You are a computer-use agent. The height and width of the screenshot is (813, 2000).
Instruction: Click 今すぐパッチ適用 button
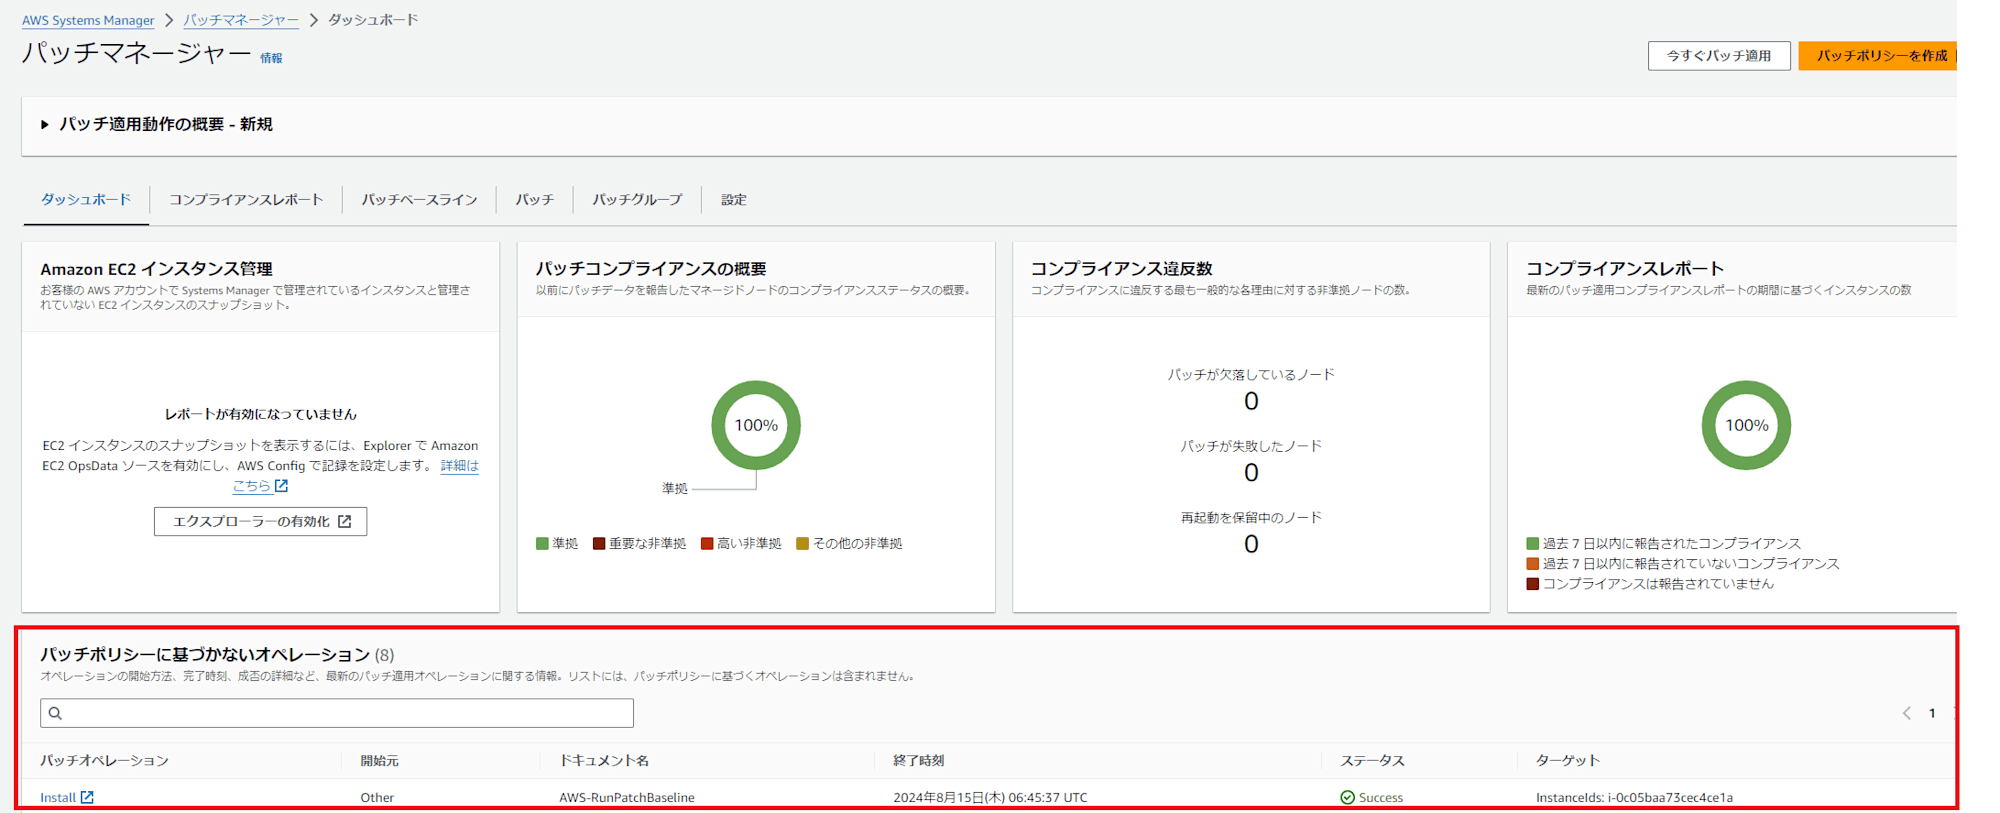pos(1718,56)
